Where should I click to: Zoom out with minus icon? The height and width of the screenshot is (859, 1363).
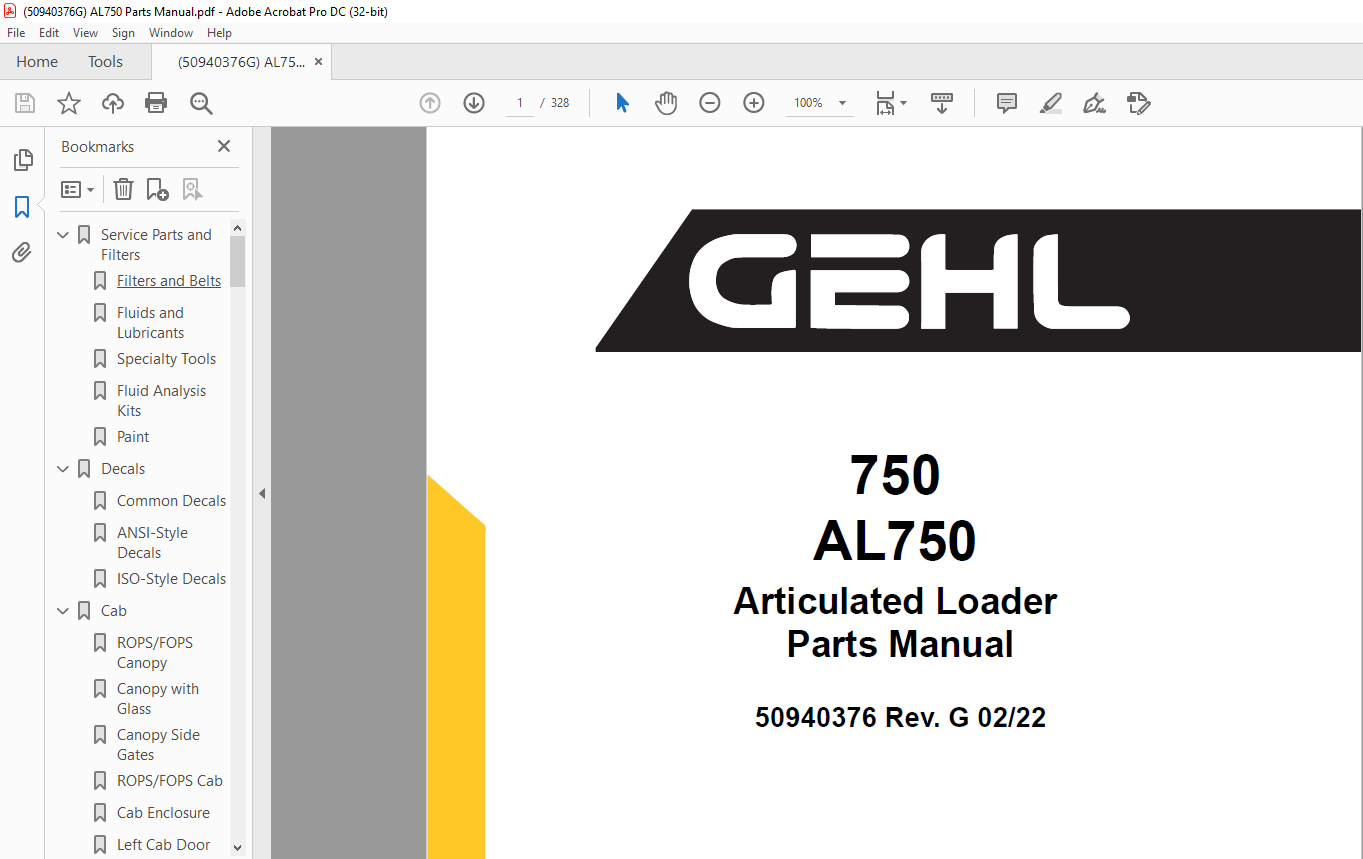click(710, 103)
